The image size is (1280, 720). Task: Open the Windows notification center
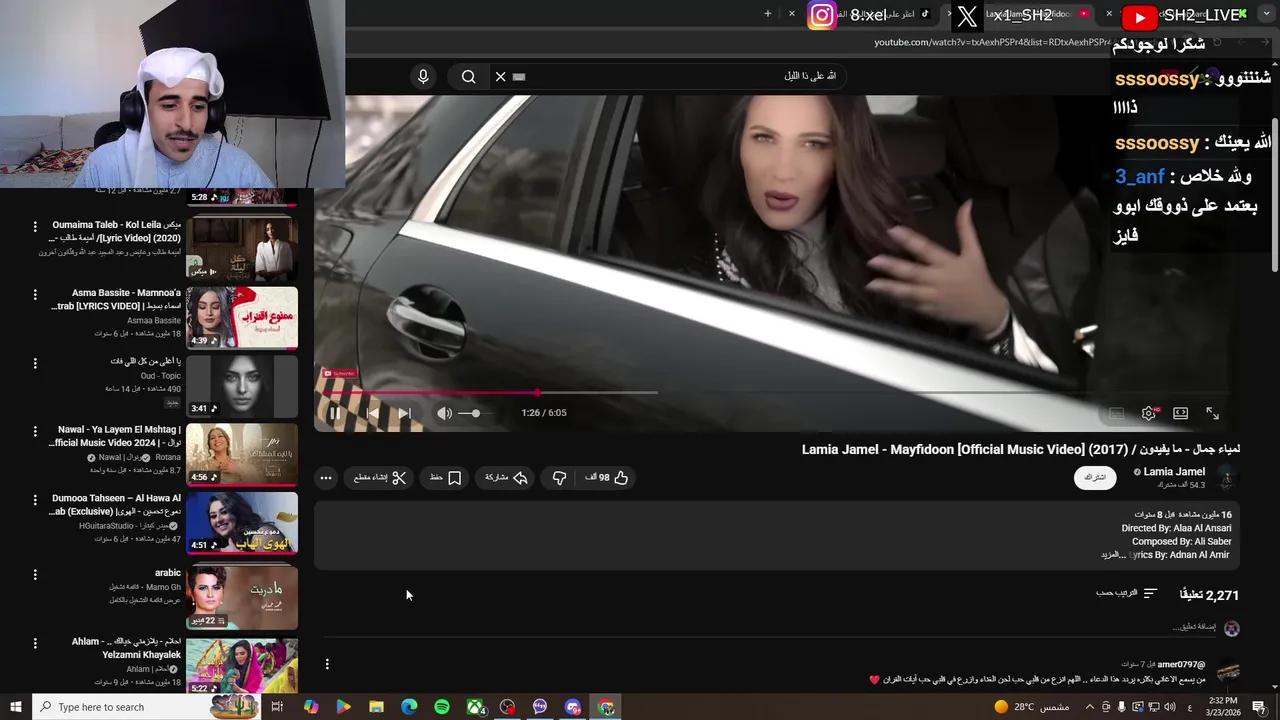(x=1259, y=707)
